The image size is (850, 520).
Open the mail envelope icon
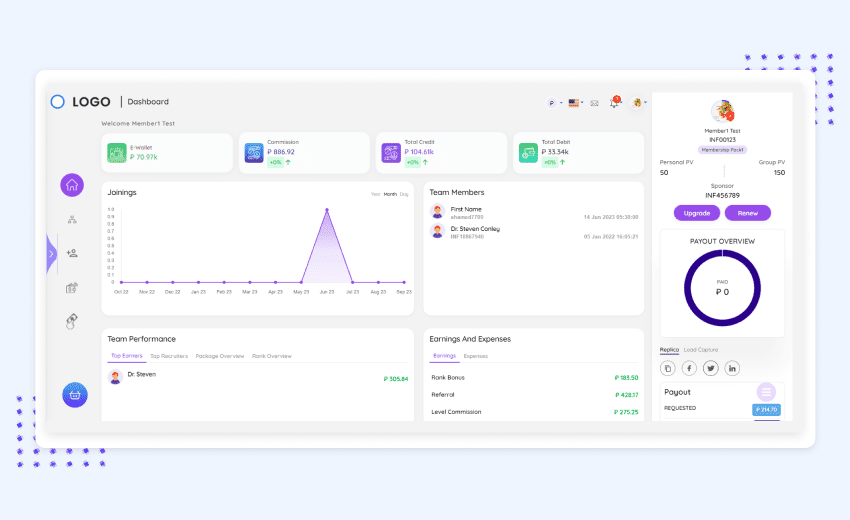[595, 103]
